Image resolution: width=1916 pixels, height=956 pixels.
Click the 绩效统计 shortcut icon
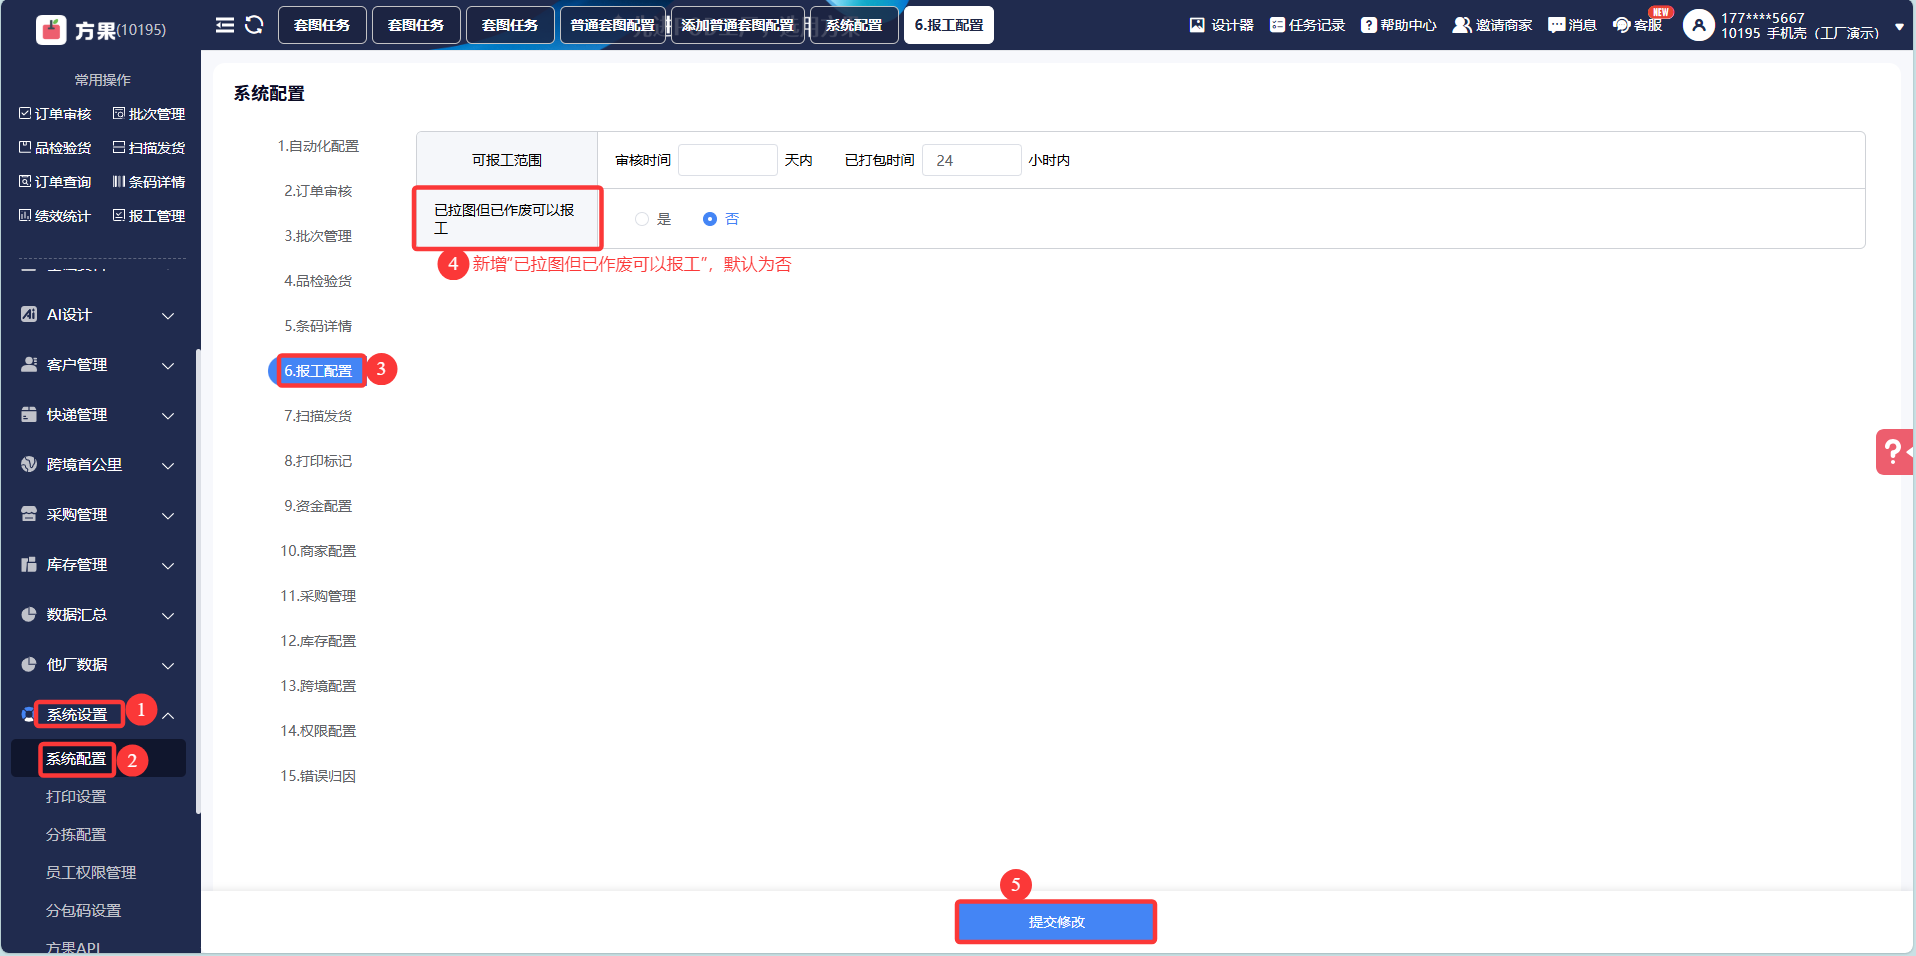[x=25, y=215]
